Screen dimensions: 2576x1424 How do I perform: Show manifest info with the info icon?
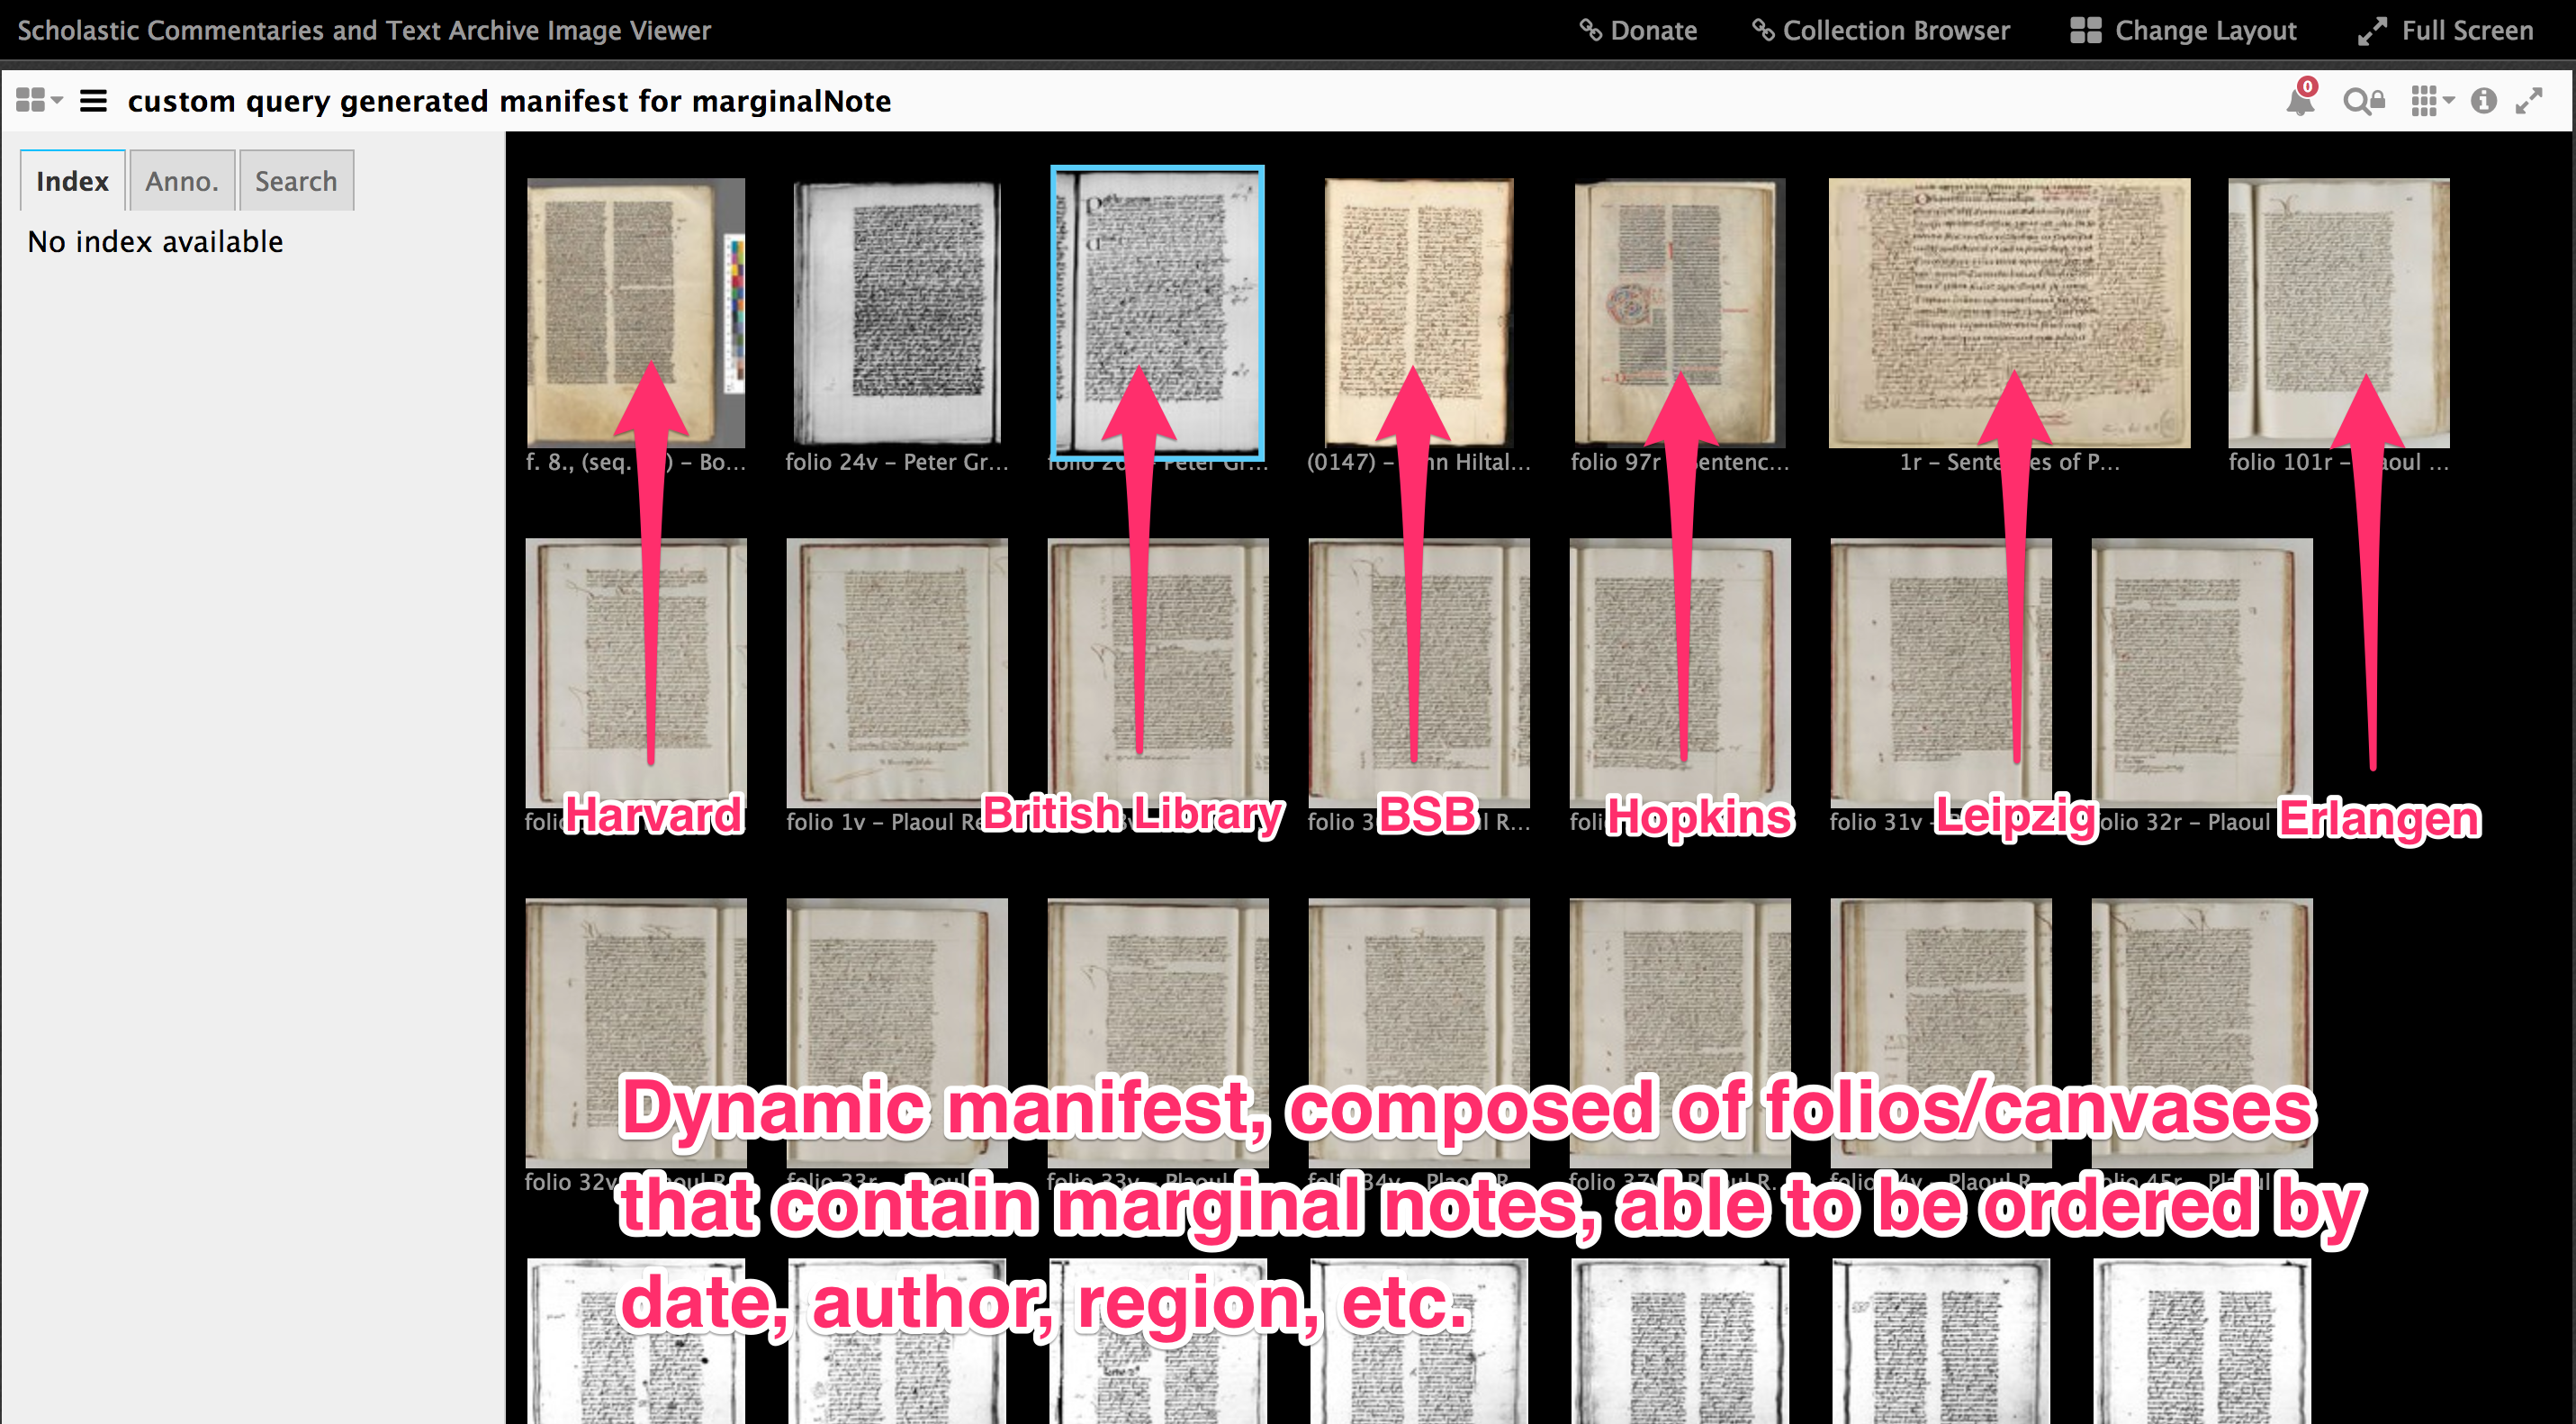2483,101
